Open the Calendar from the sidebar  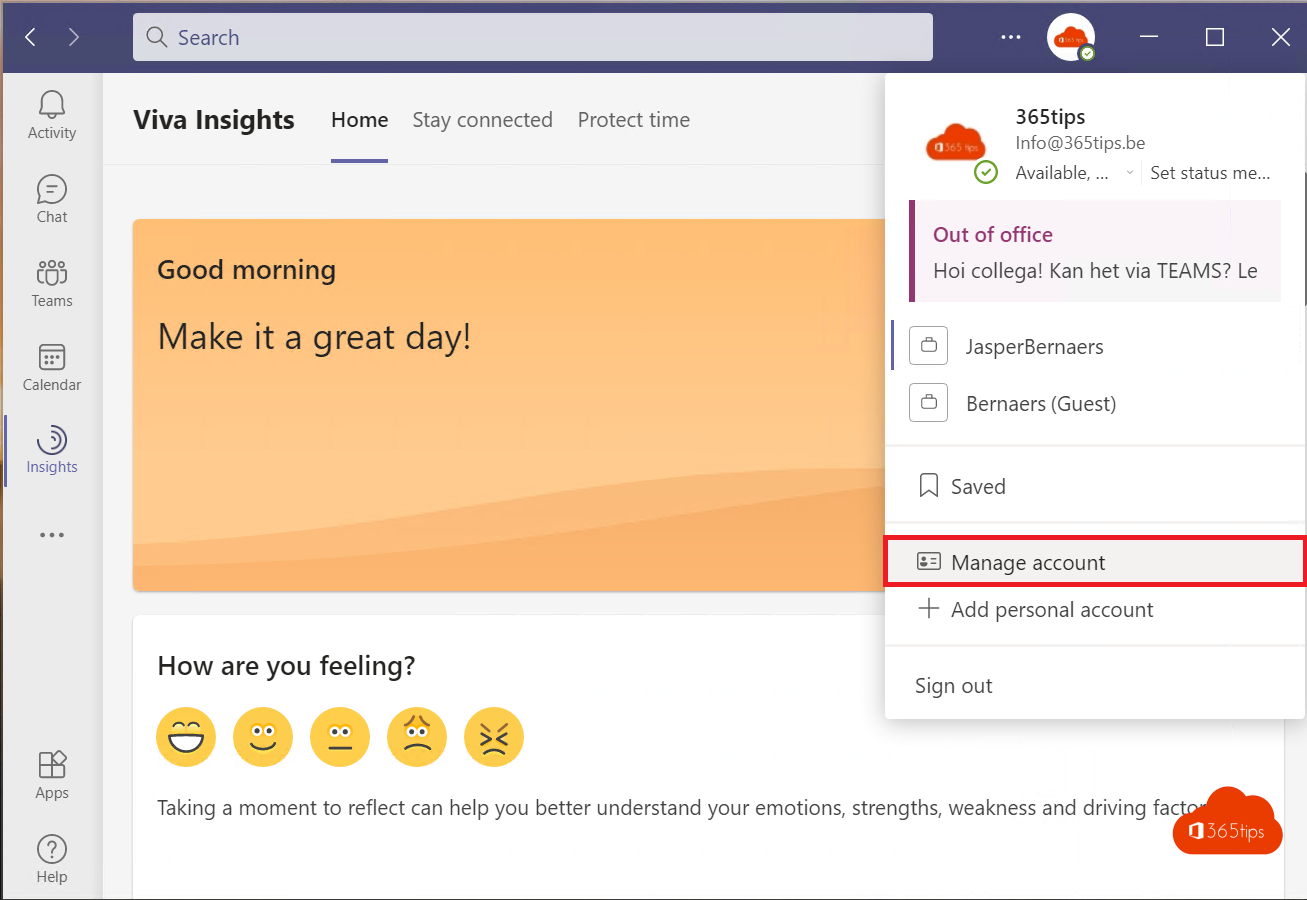click(51, 363)
